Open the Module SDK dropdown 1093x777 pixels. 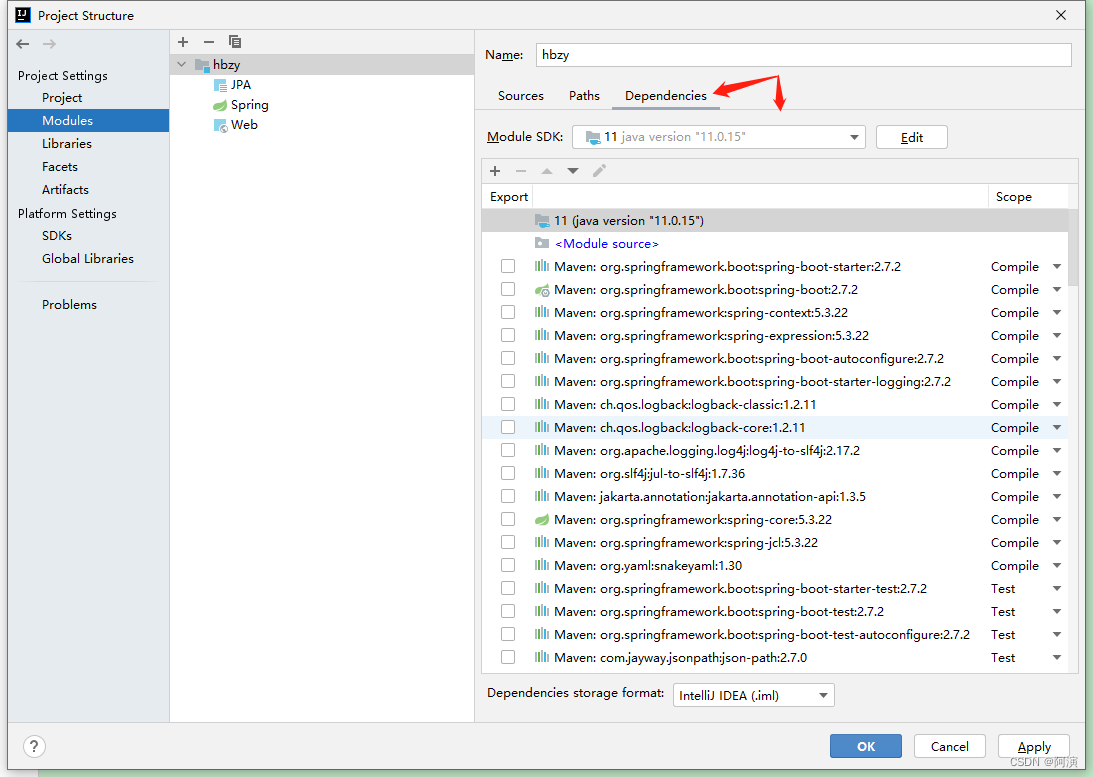pos(719,137)
